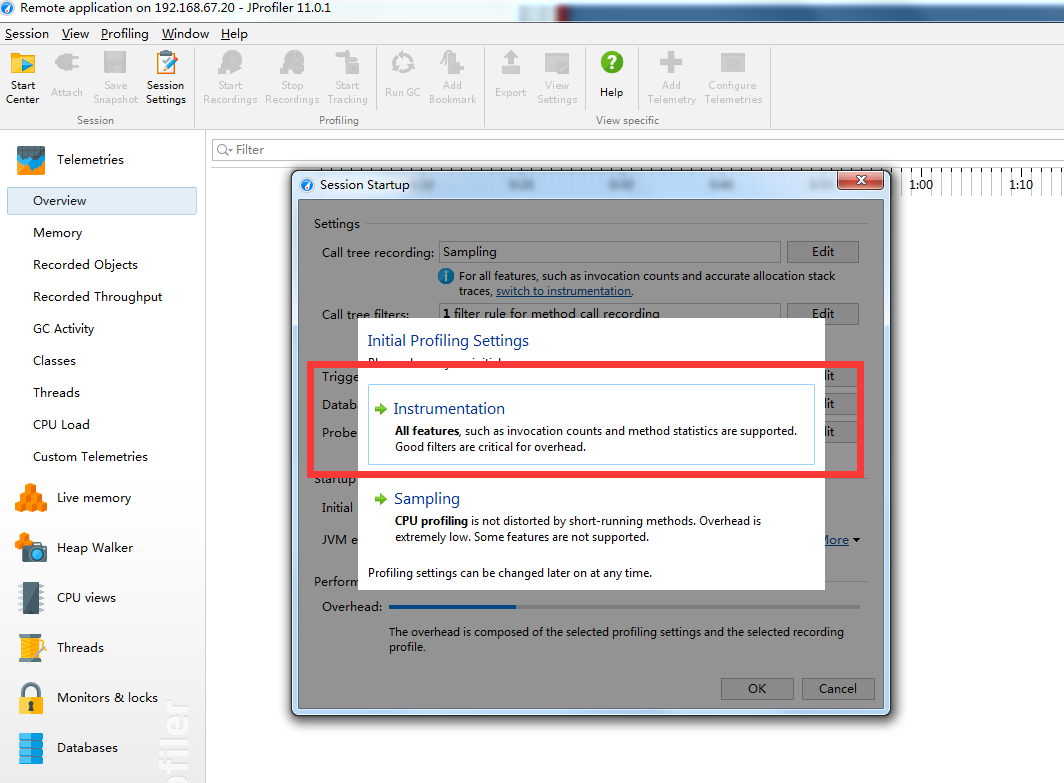Image resolution: width=1064 pixels, height=783 pixels.
Task: Open the View menu
Action: coord(75,34)
